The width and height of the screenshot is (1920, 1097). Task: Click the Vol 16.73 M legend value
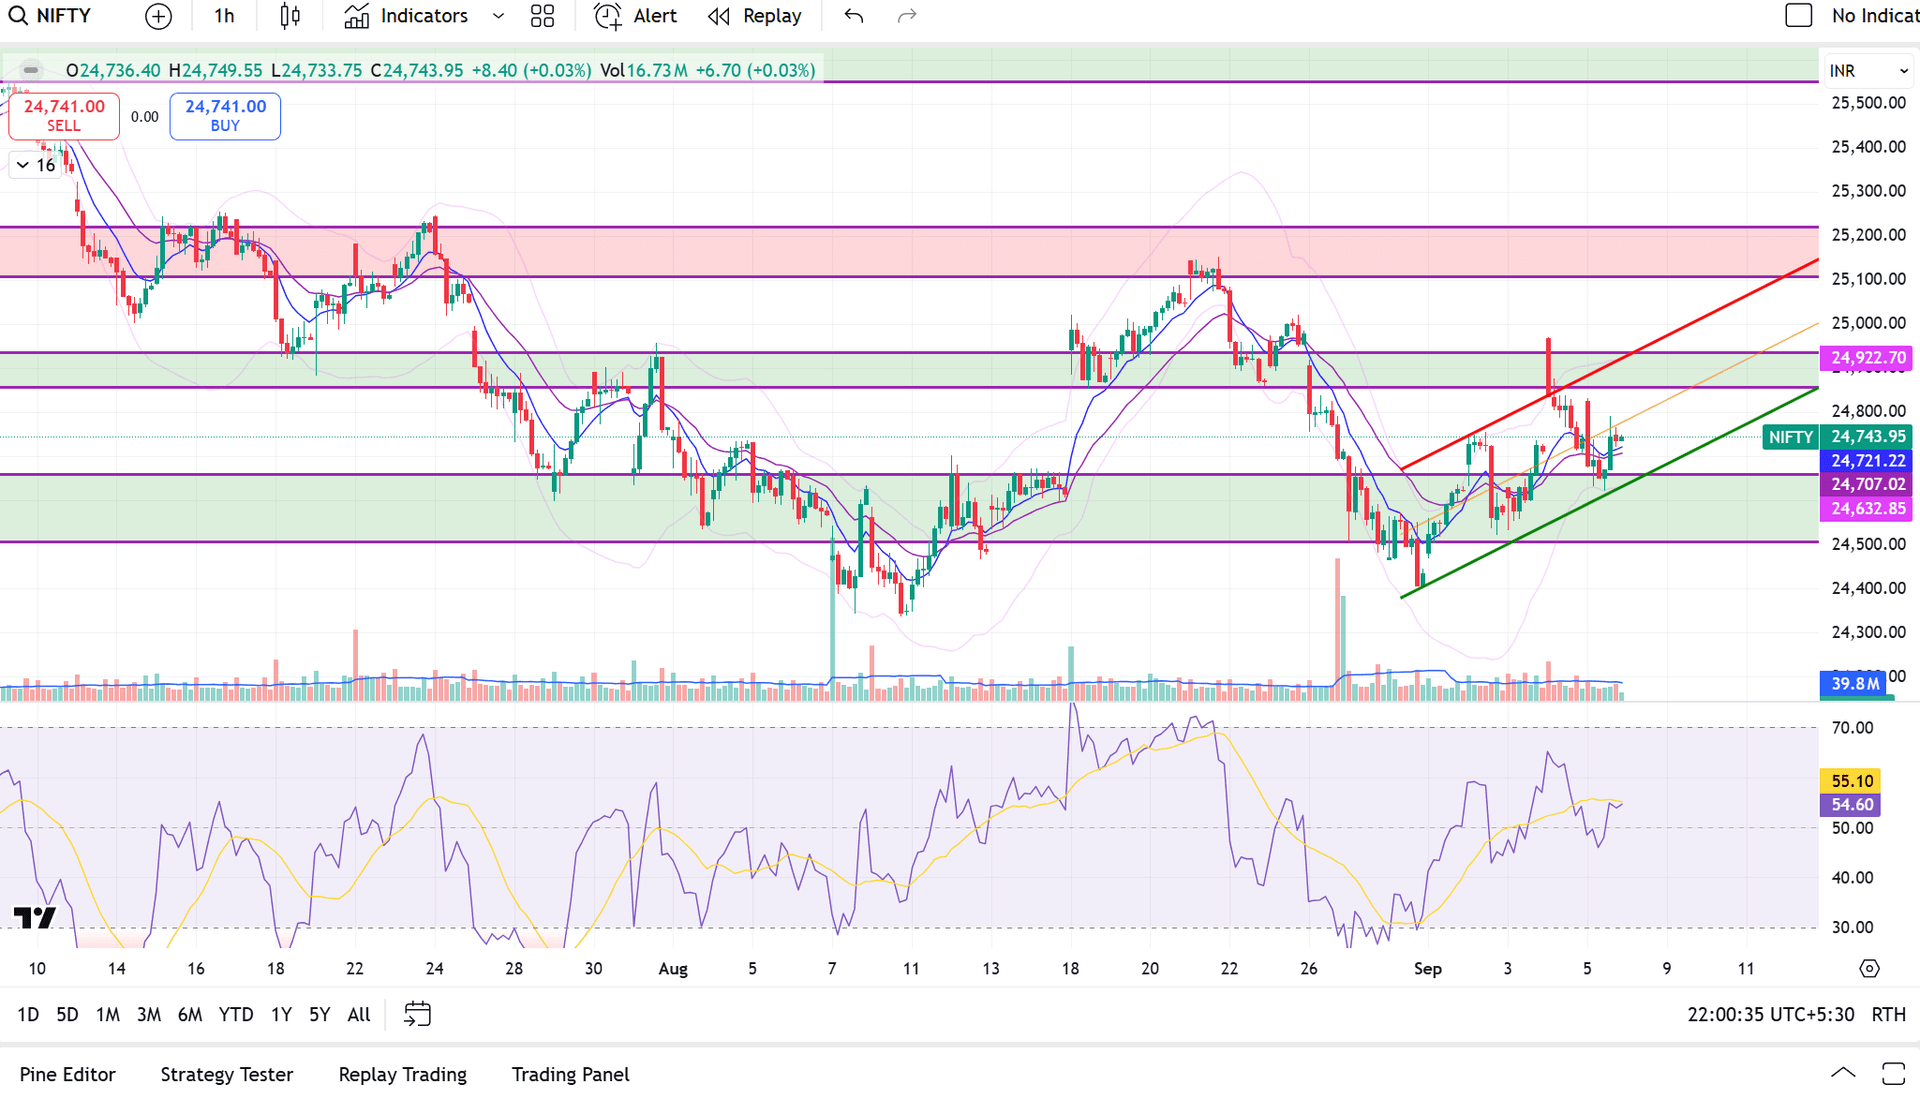tap(644, 71)
